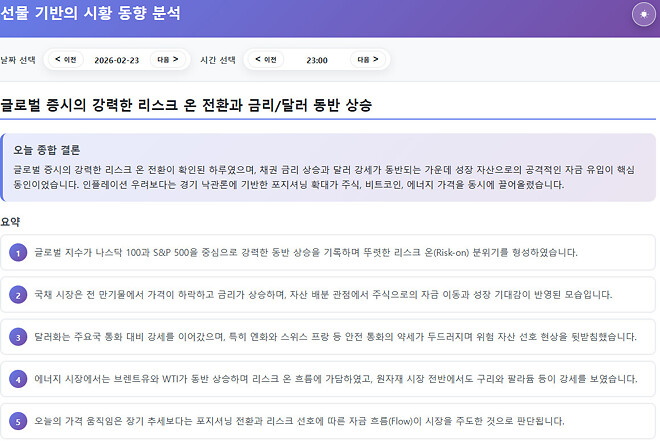Image resolution: width=660 pixels, height=441 pixels.
Task: Click the '오늘 종합 결론' heading
Action: [47, 150]
